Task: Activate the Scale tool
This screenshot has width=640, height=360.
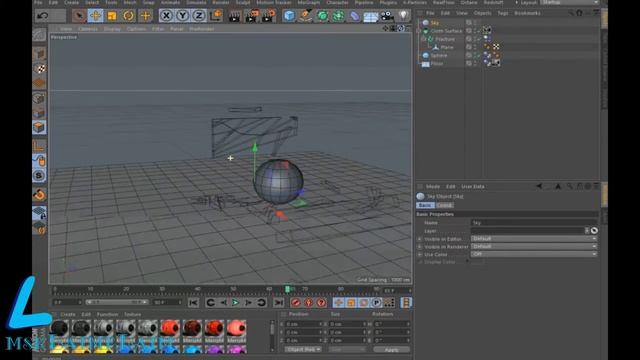Action: [x=111, y=16]
